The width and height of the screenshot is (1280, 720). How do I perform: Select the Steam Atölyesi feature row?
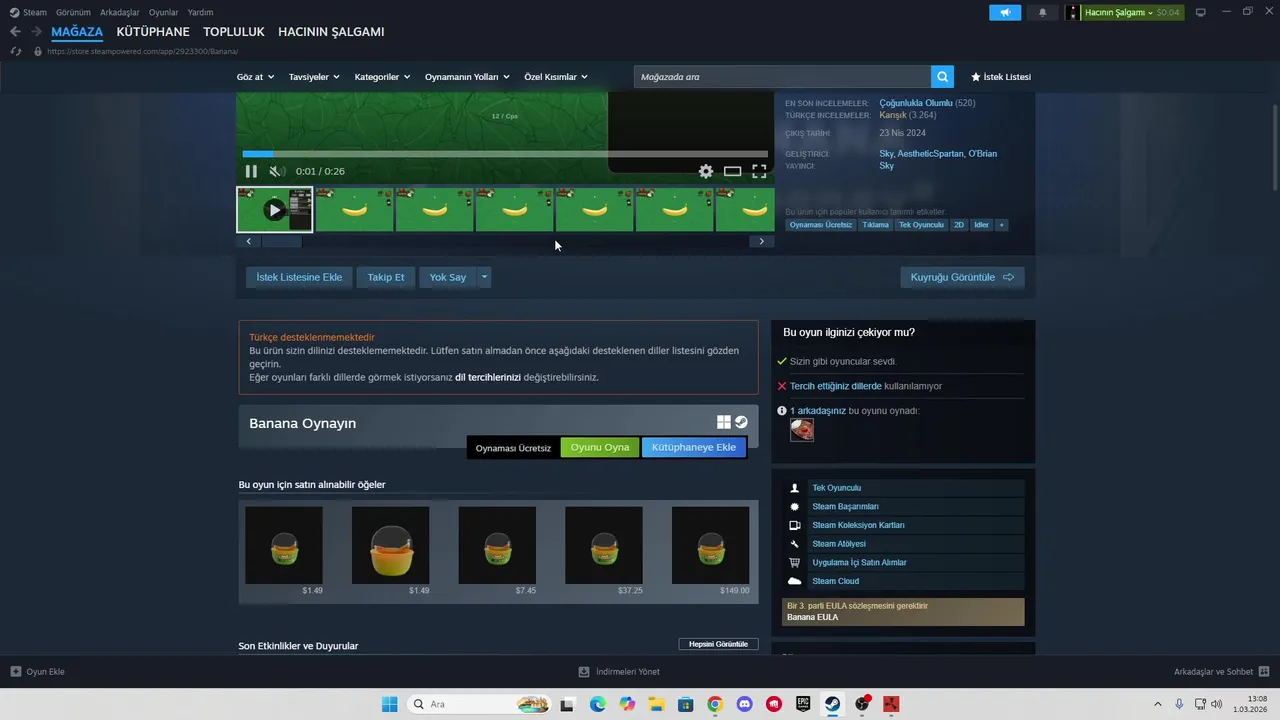903,544
